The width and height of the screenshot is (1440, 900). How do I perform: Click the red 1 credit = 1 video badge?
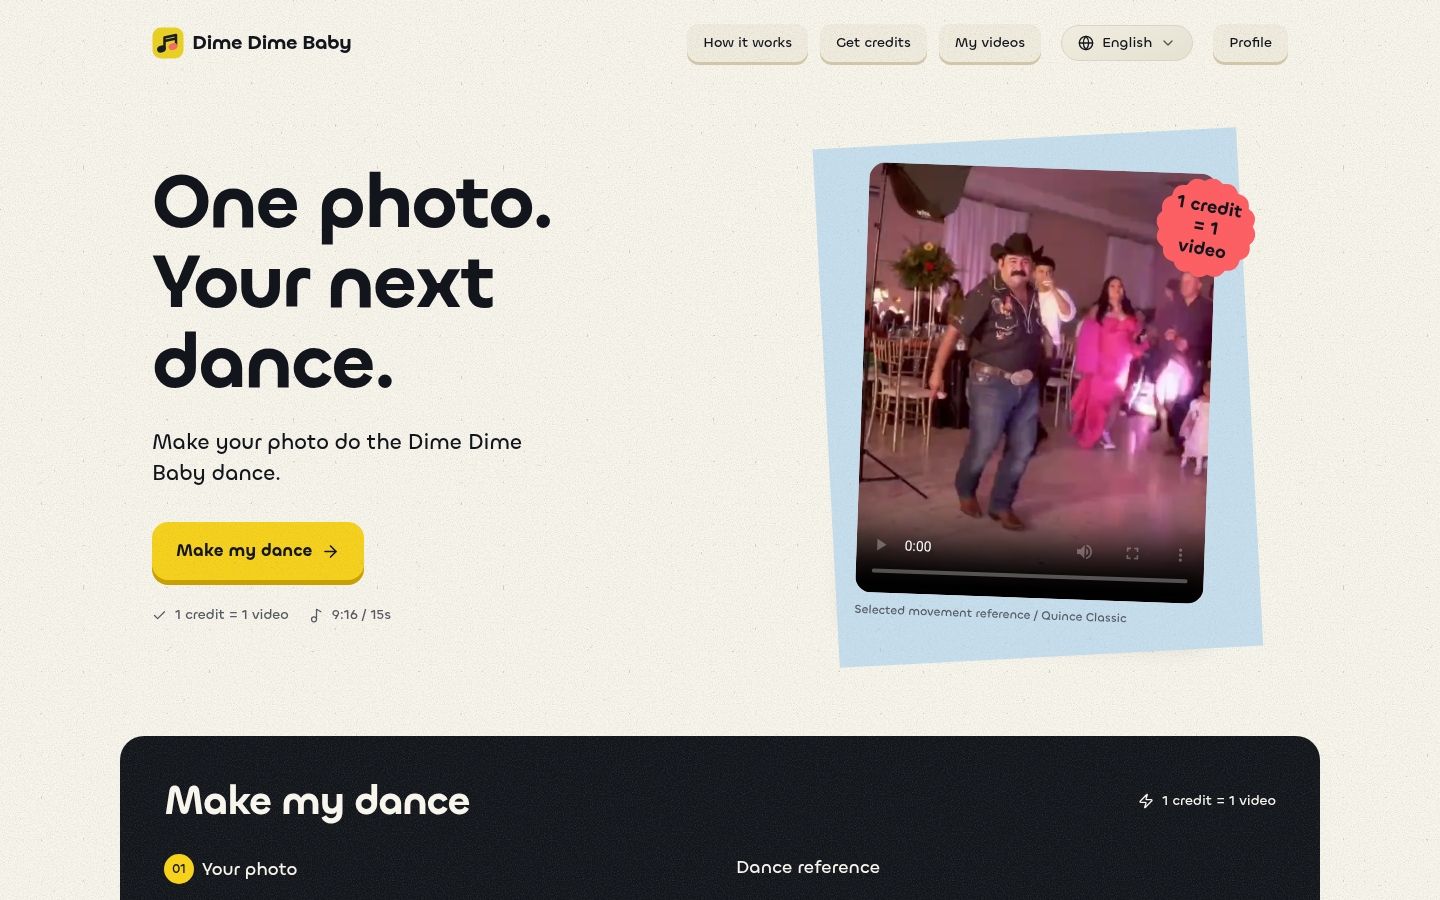tap(1206, 228)
